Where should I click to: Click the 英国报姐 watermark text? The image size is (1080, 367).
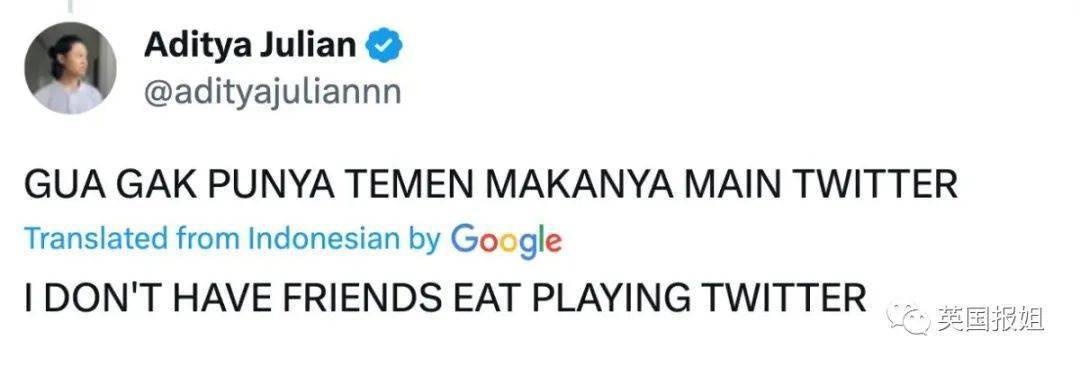tap(990, 319)
